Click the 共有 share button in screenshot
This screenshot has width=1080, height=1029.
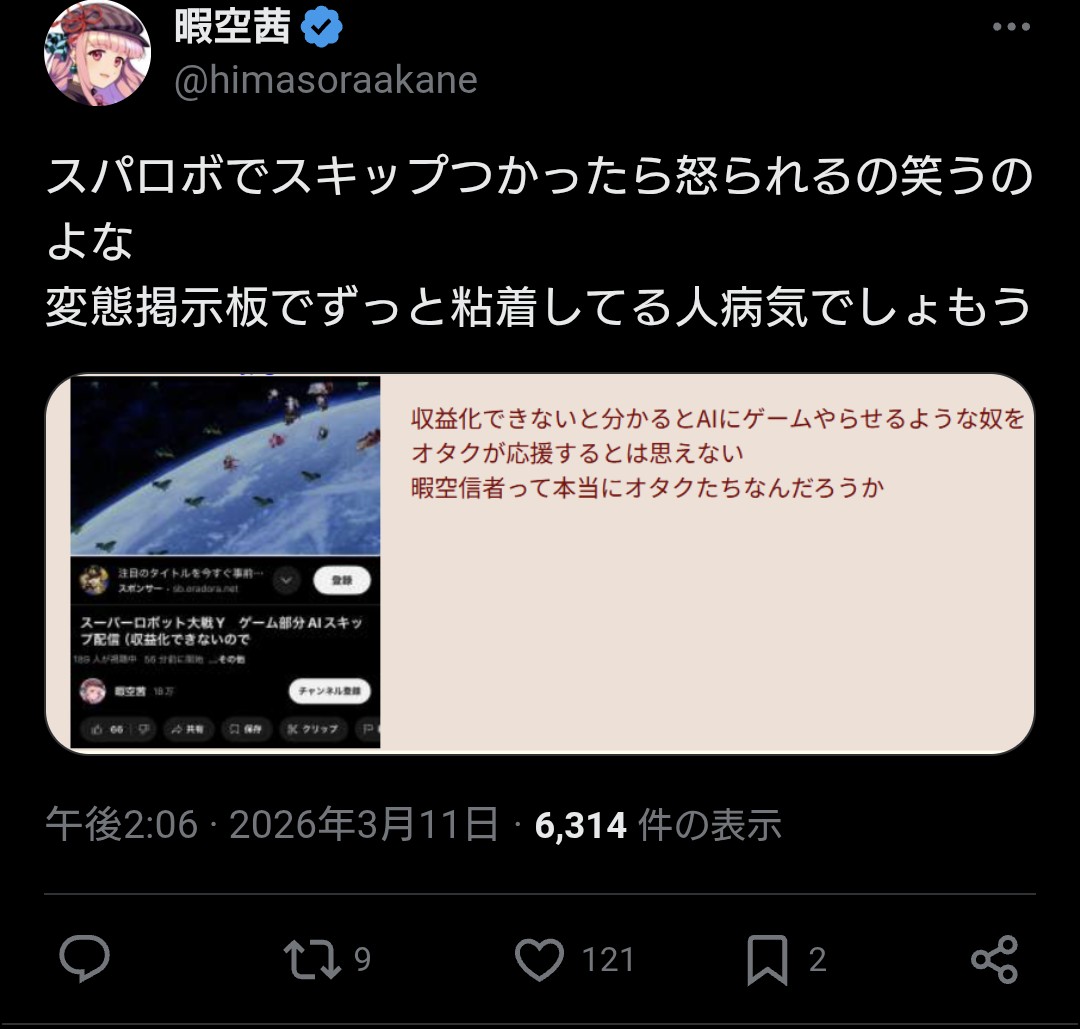(187, 729)
